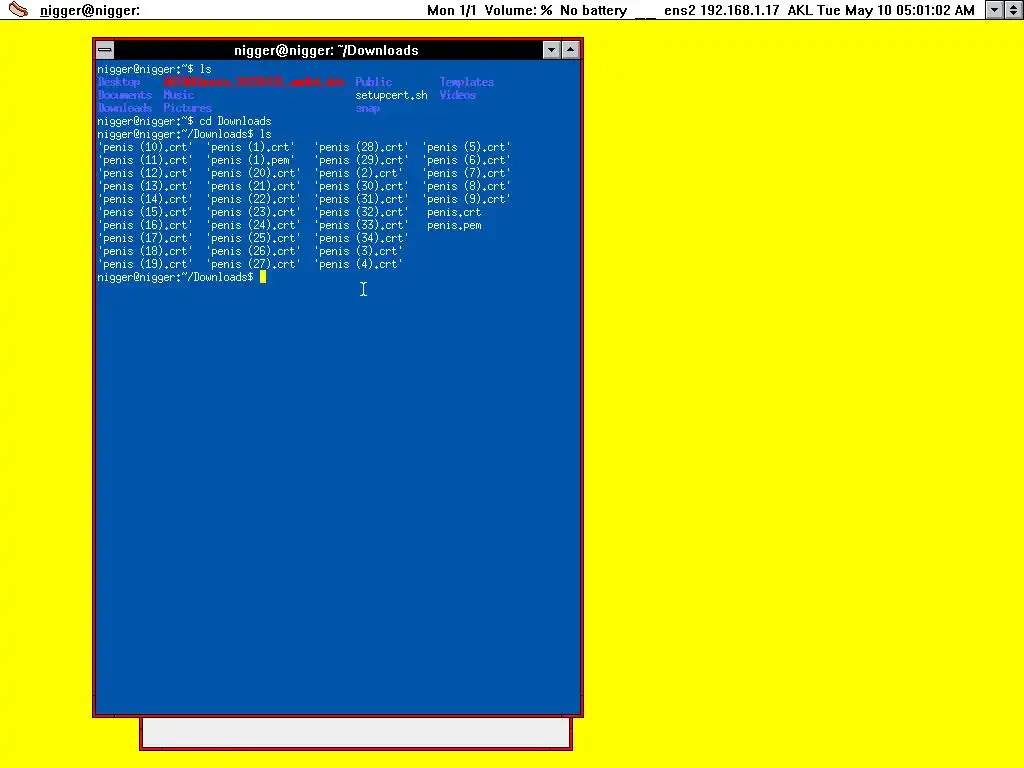Click the 'snap' directory name in terminal output
This screenshot has width=1024, height=768.
[x=368, y=108]
